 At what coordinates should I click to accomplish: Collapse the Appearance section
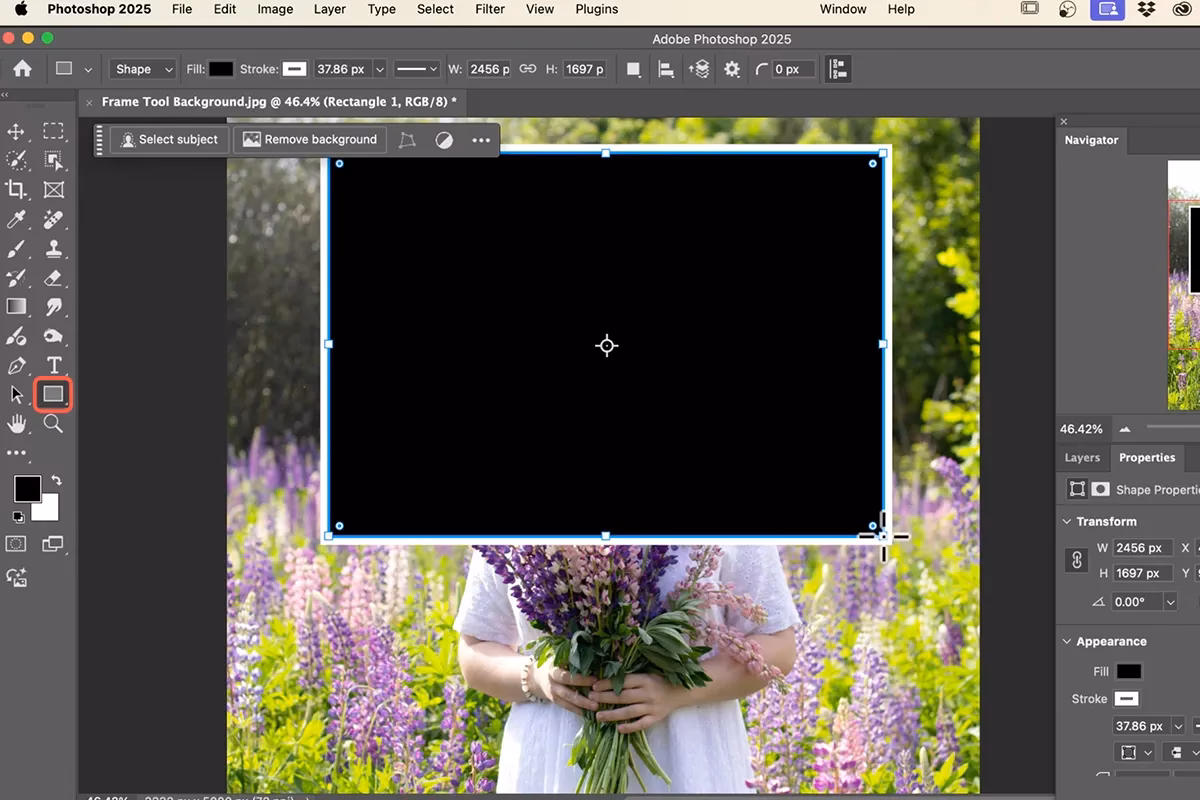pyautogui.click(x=1066, y=641)
